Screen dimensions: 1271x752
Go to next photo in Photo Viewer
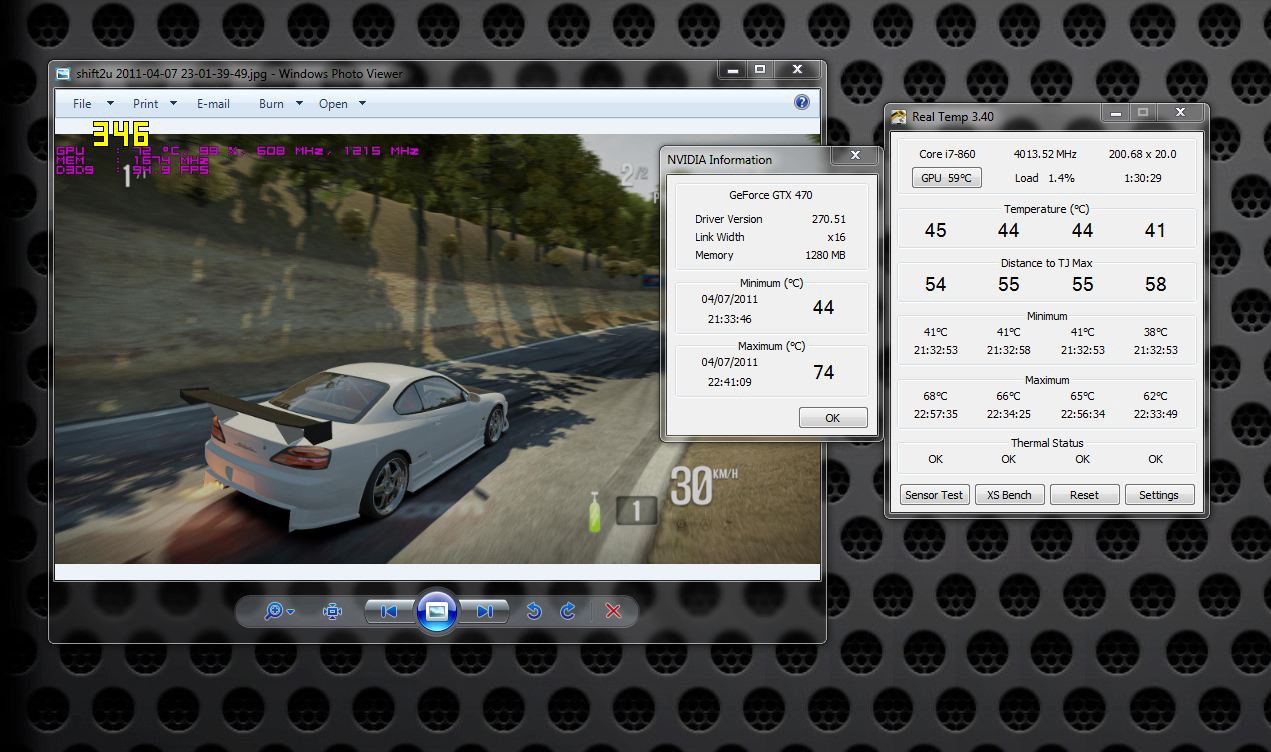484,611
